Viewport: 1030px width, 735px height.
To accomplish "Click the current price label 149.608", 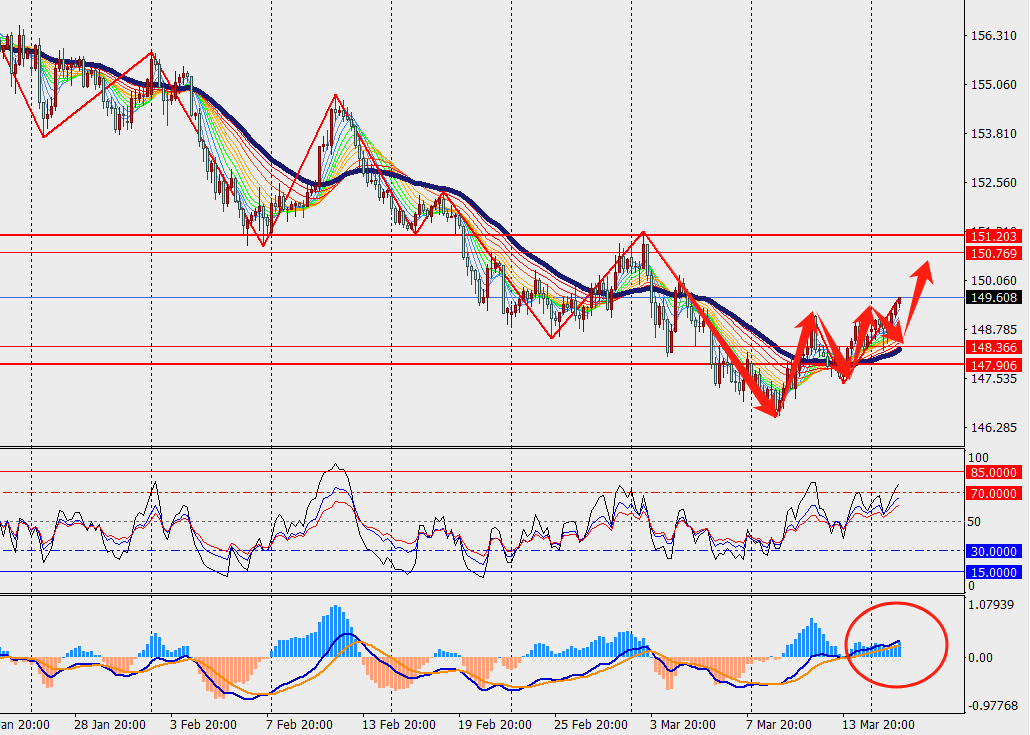I will pos(993,297).
